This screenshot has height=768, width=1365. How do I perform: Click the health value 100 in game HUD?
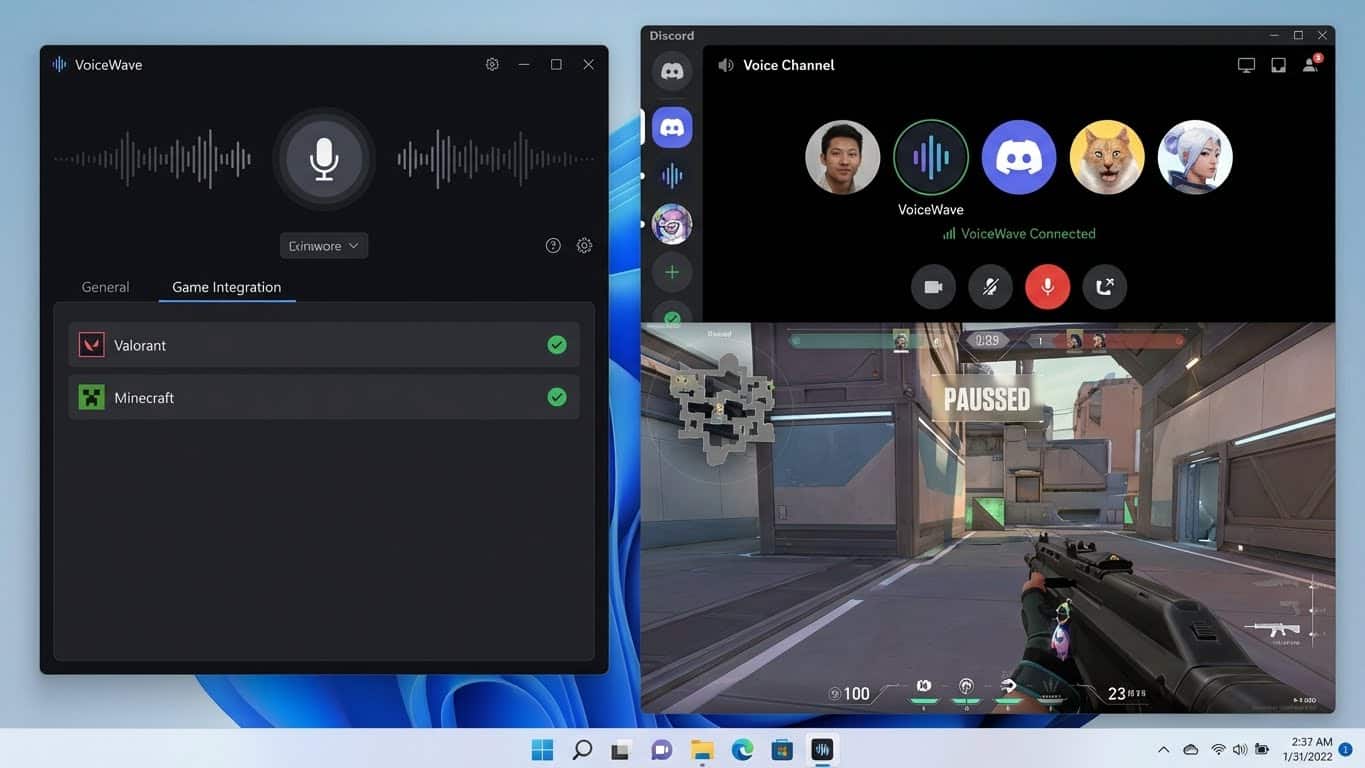point(856,693)
